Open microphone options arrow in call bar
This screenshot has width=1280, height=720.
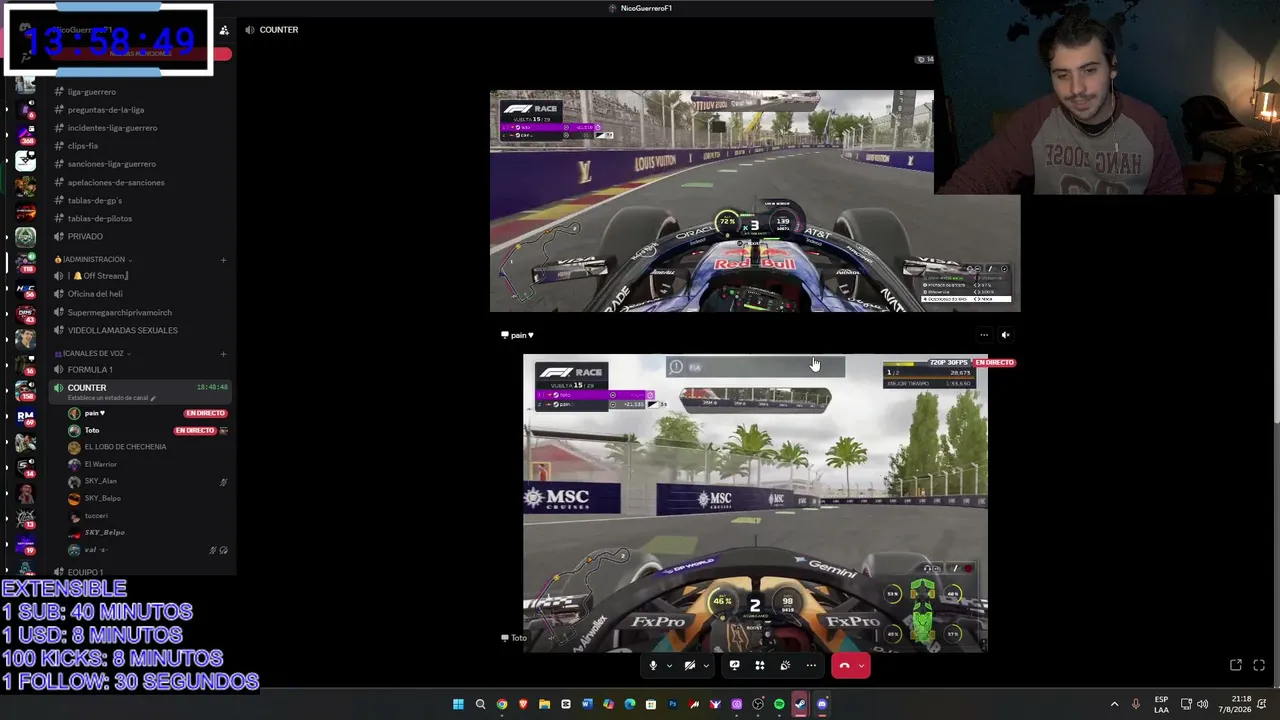[669, 665]
